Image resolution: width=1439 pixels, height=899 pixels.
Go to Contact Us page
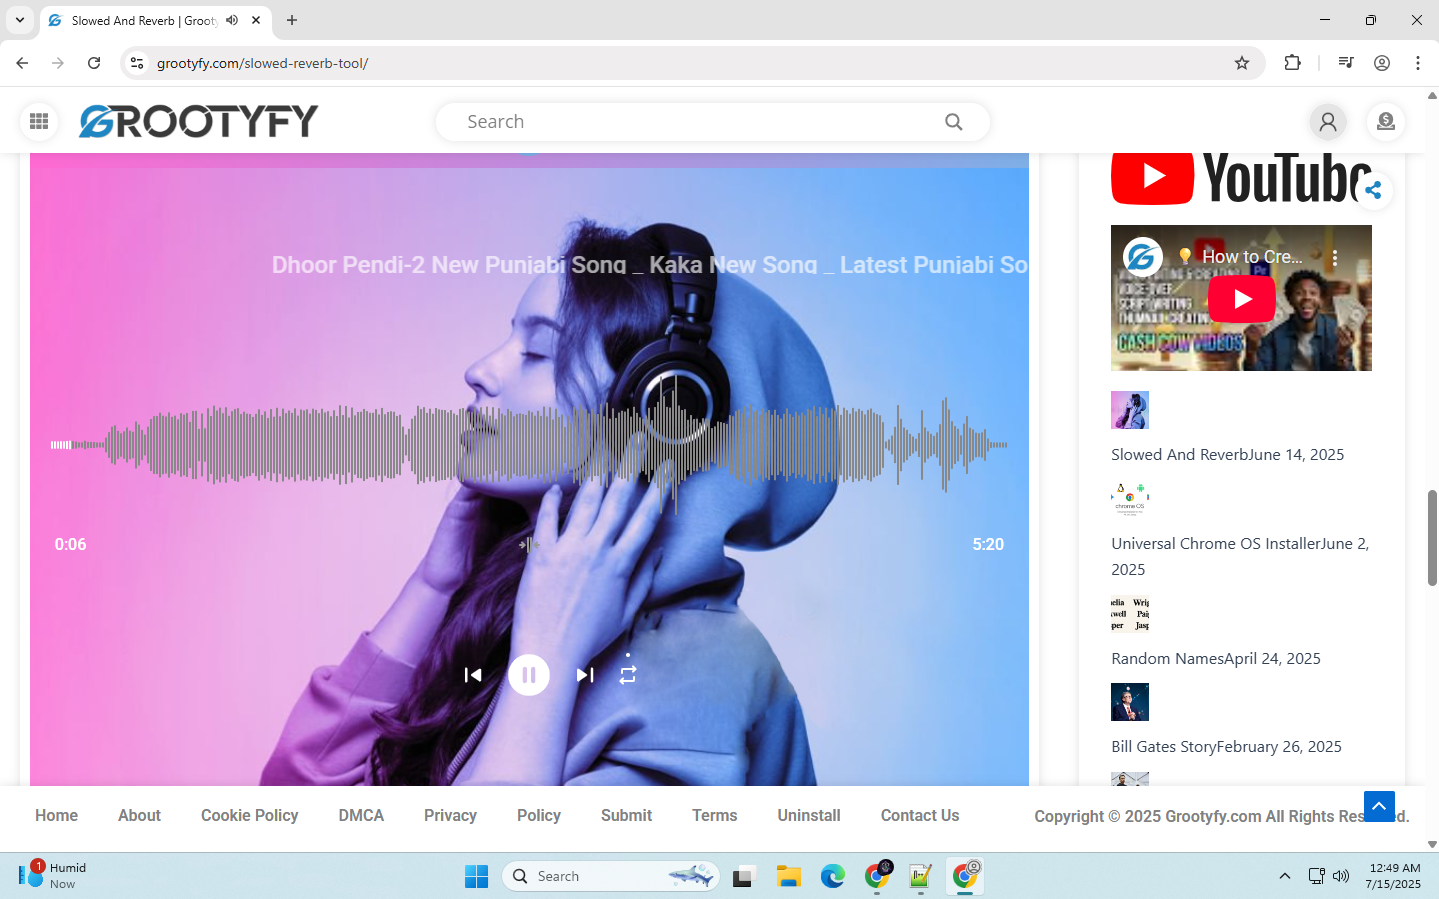pos(919,816)
